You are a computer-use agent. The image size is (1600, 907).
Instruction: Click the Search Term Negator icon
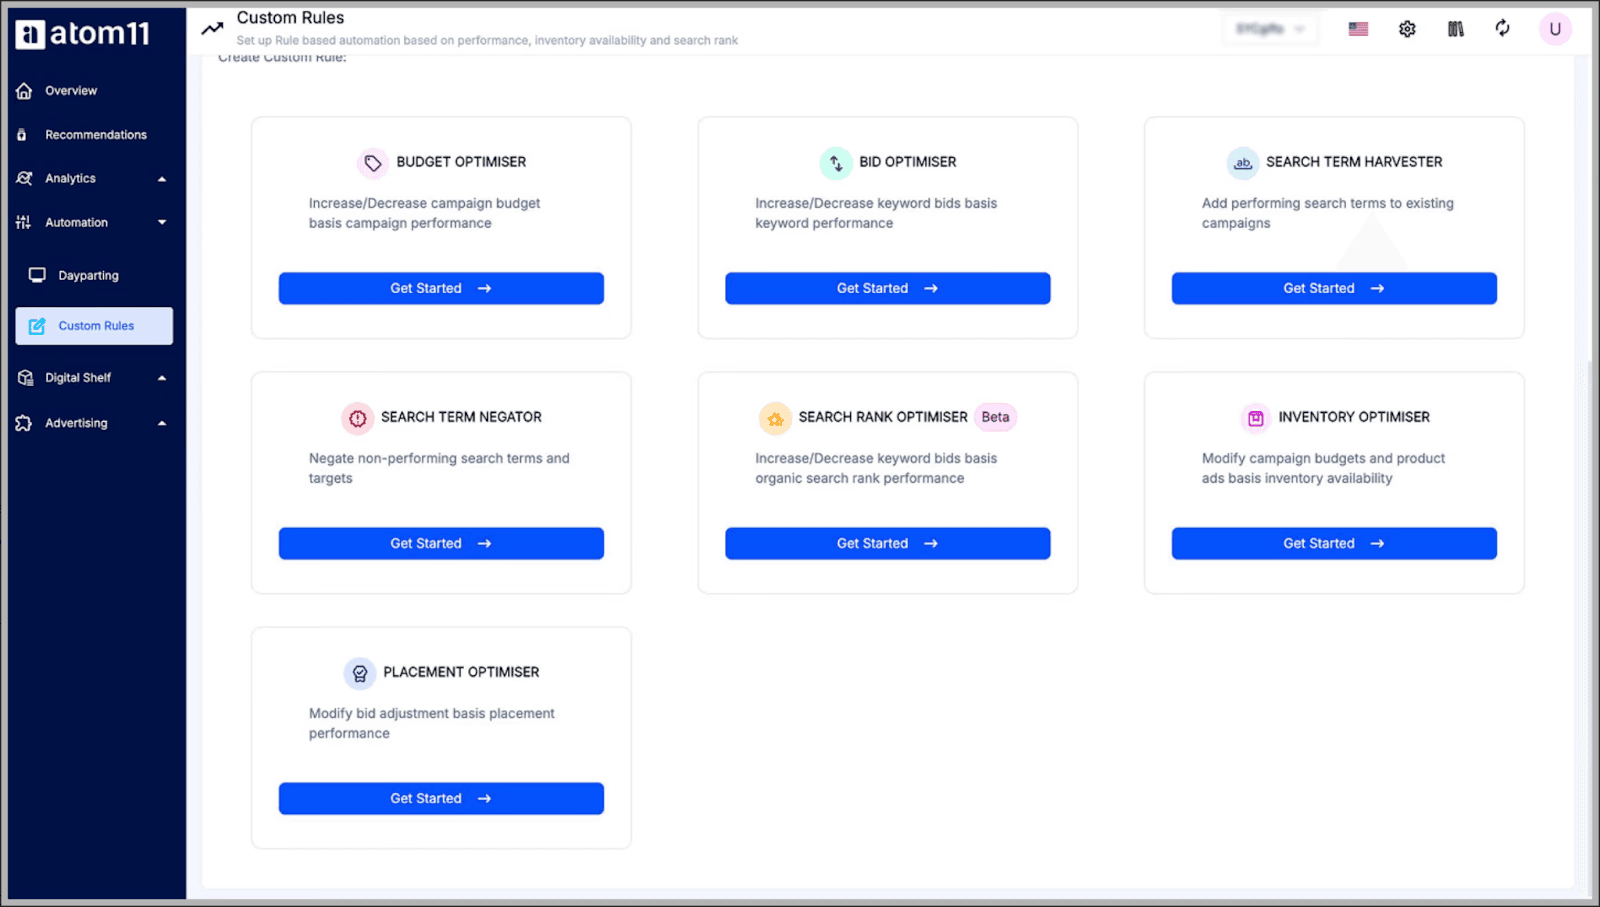(357, 418)
